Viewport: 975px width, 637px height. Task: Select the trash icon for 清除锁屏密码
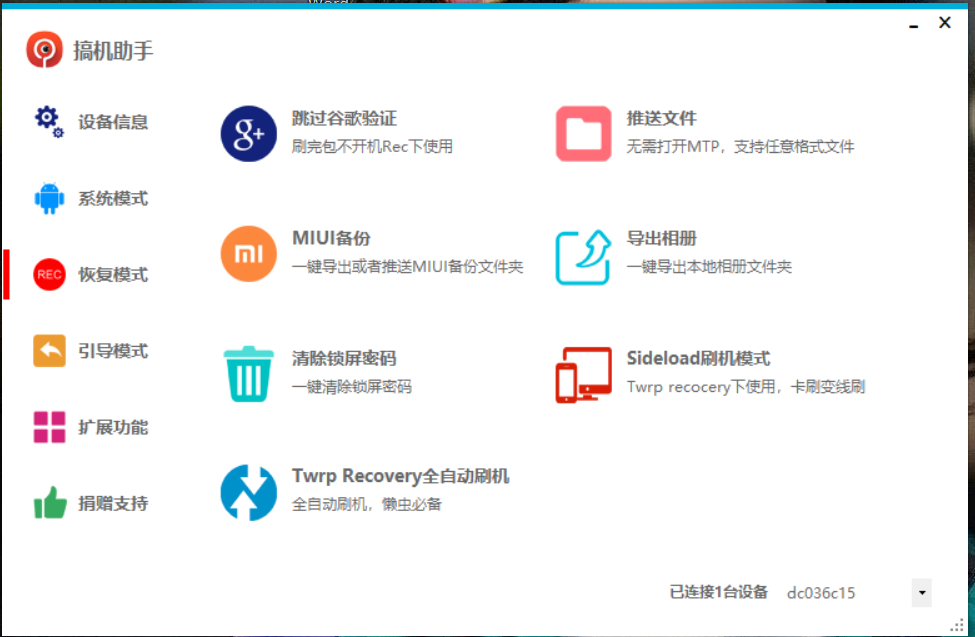click(x=247, y=373)
